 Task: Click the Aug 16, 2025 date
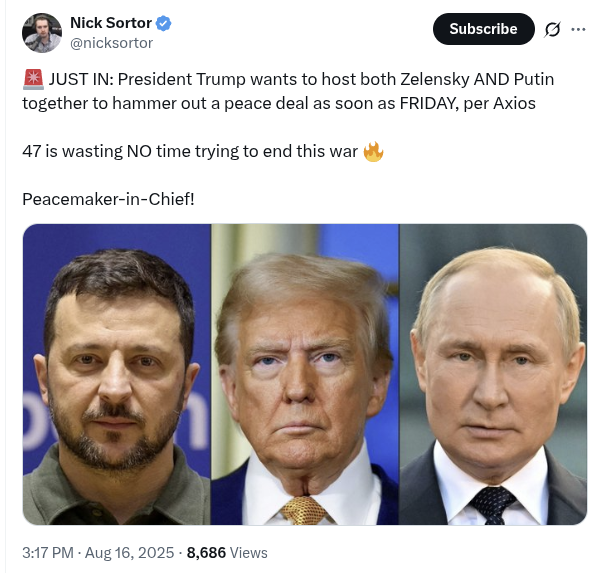click(129, 553)
